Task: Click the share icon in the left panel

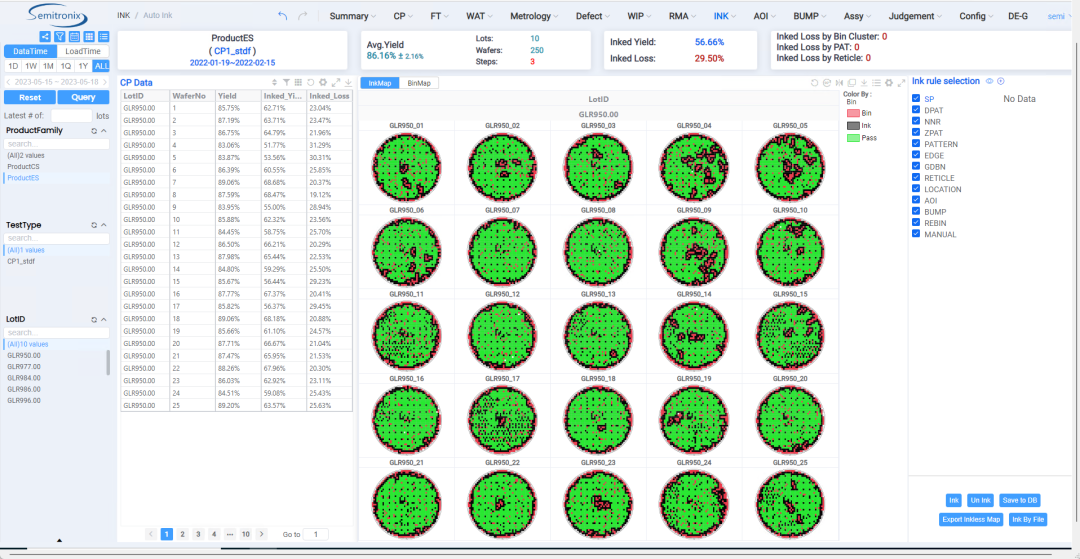Action: tap(45, 37)
